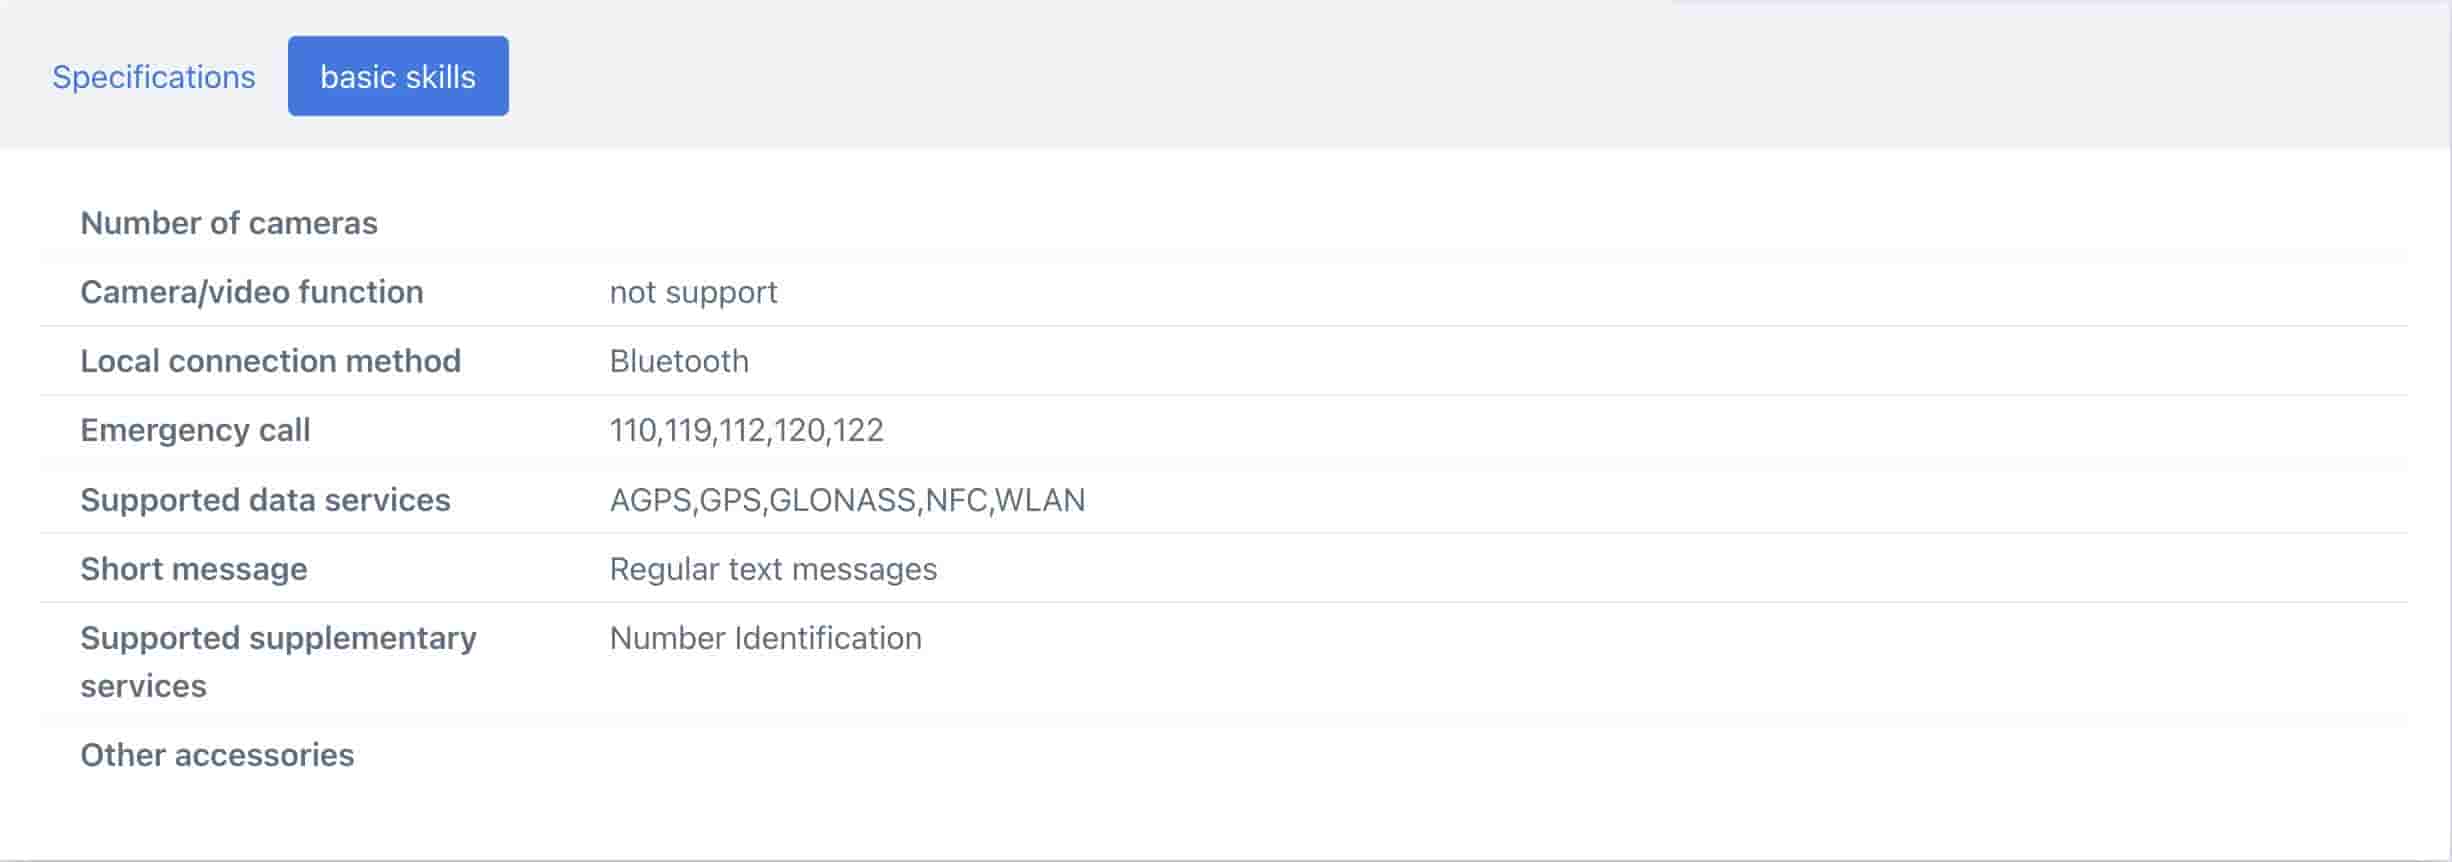The width and height of the screenshot is (2452, 862).
Task: Select the emergency numbers 110,119,112,120,122
Action: [x=746, y=430]
